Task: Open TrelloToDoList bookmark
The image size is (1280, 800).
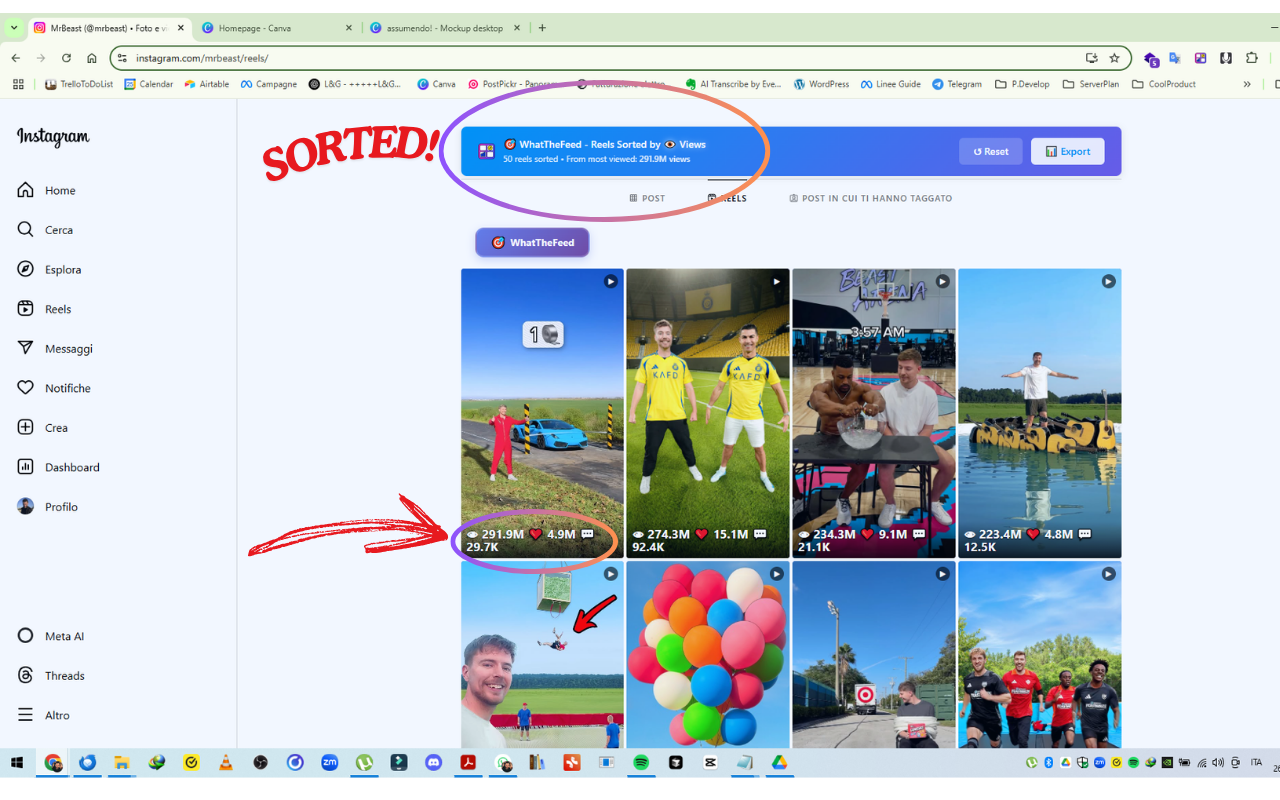Action: [x=79, y=84]
